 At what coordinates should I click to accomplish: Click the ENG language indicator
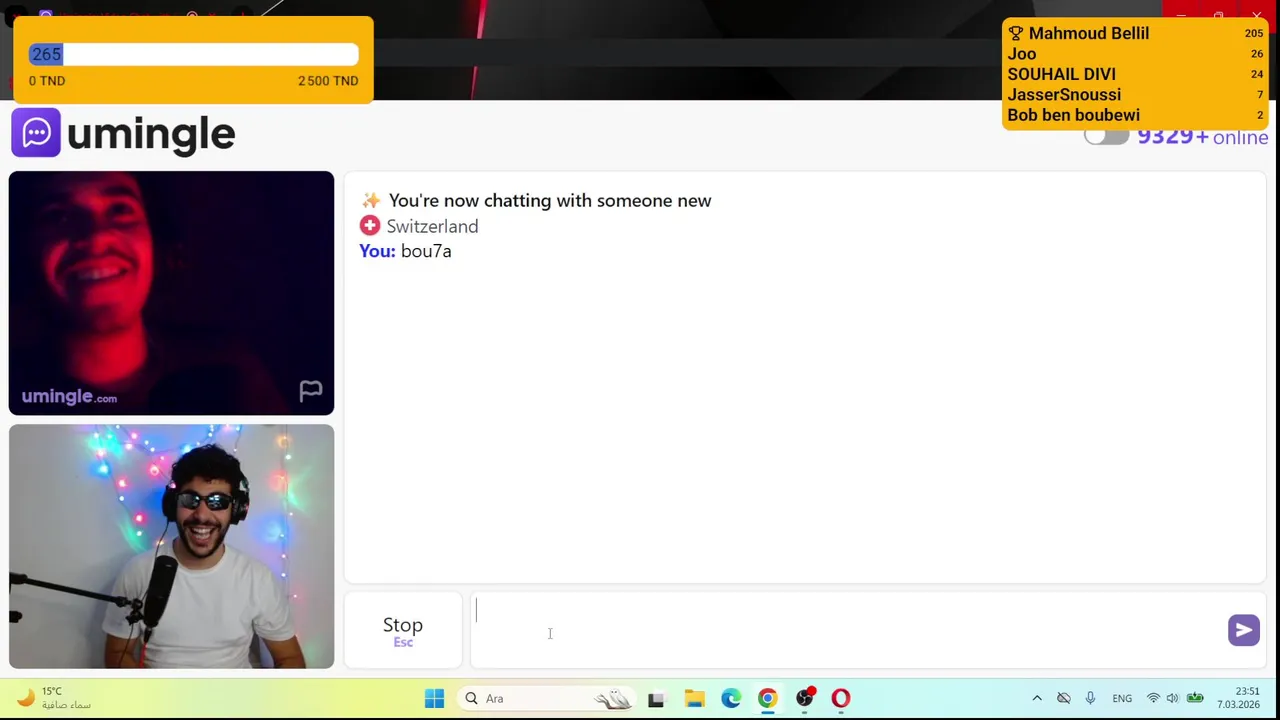pos(1122,698)
